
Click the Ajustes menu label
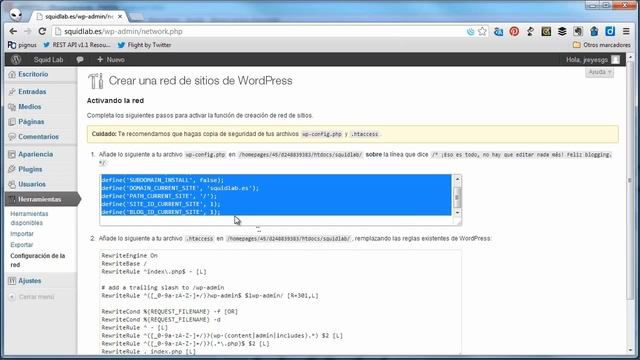[29, 281]
